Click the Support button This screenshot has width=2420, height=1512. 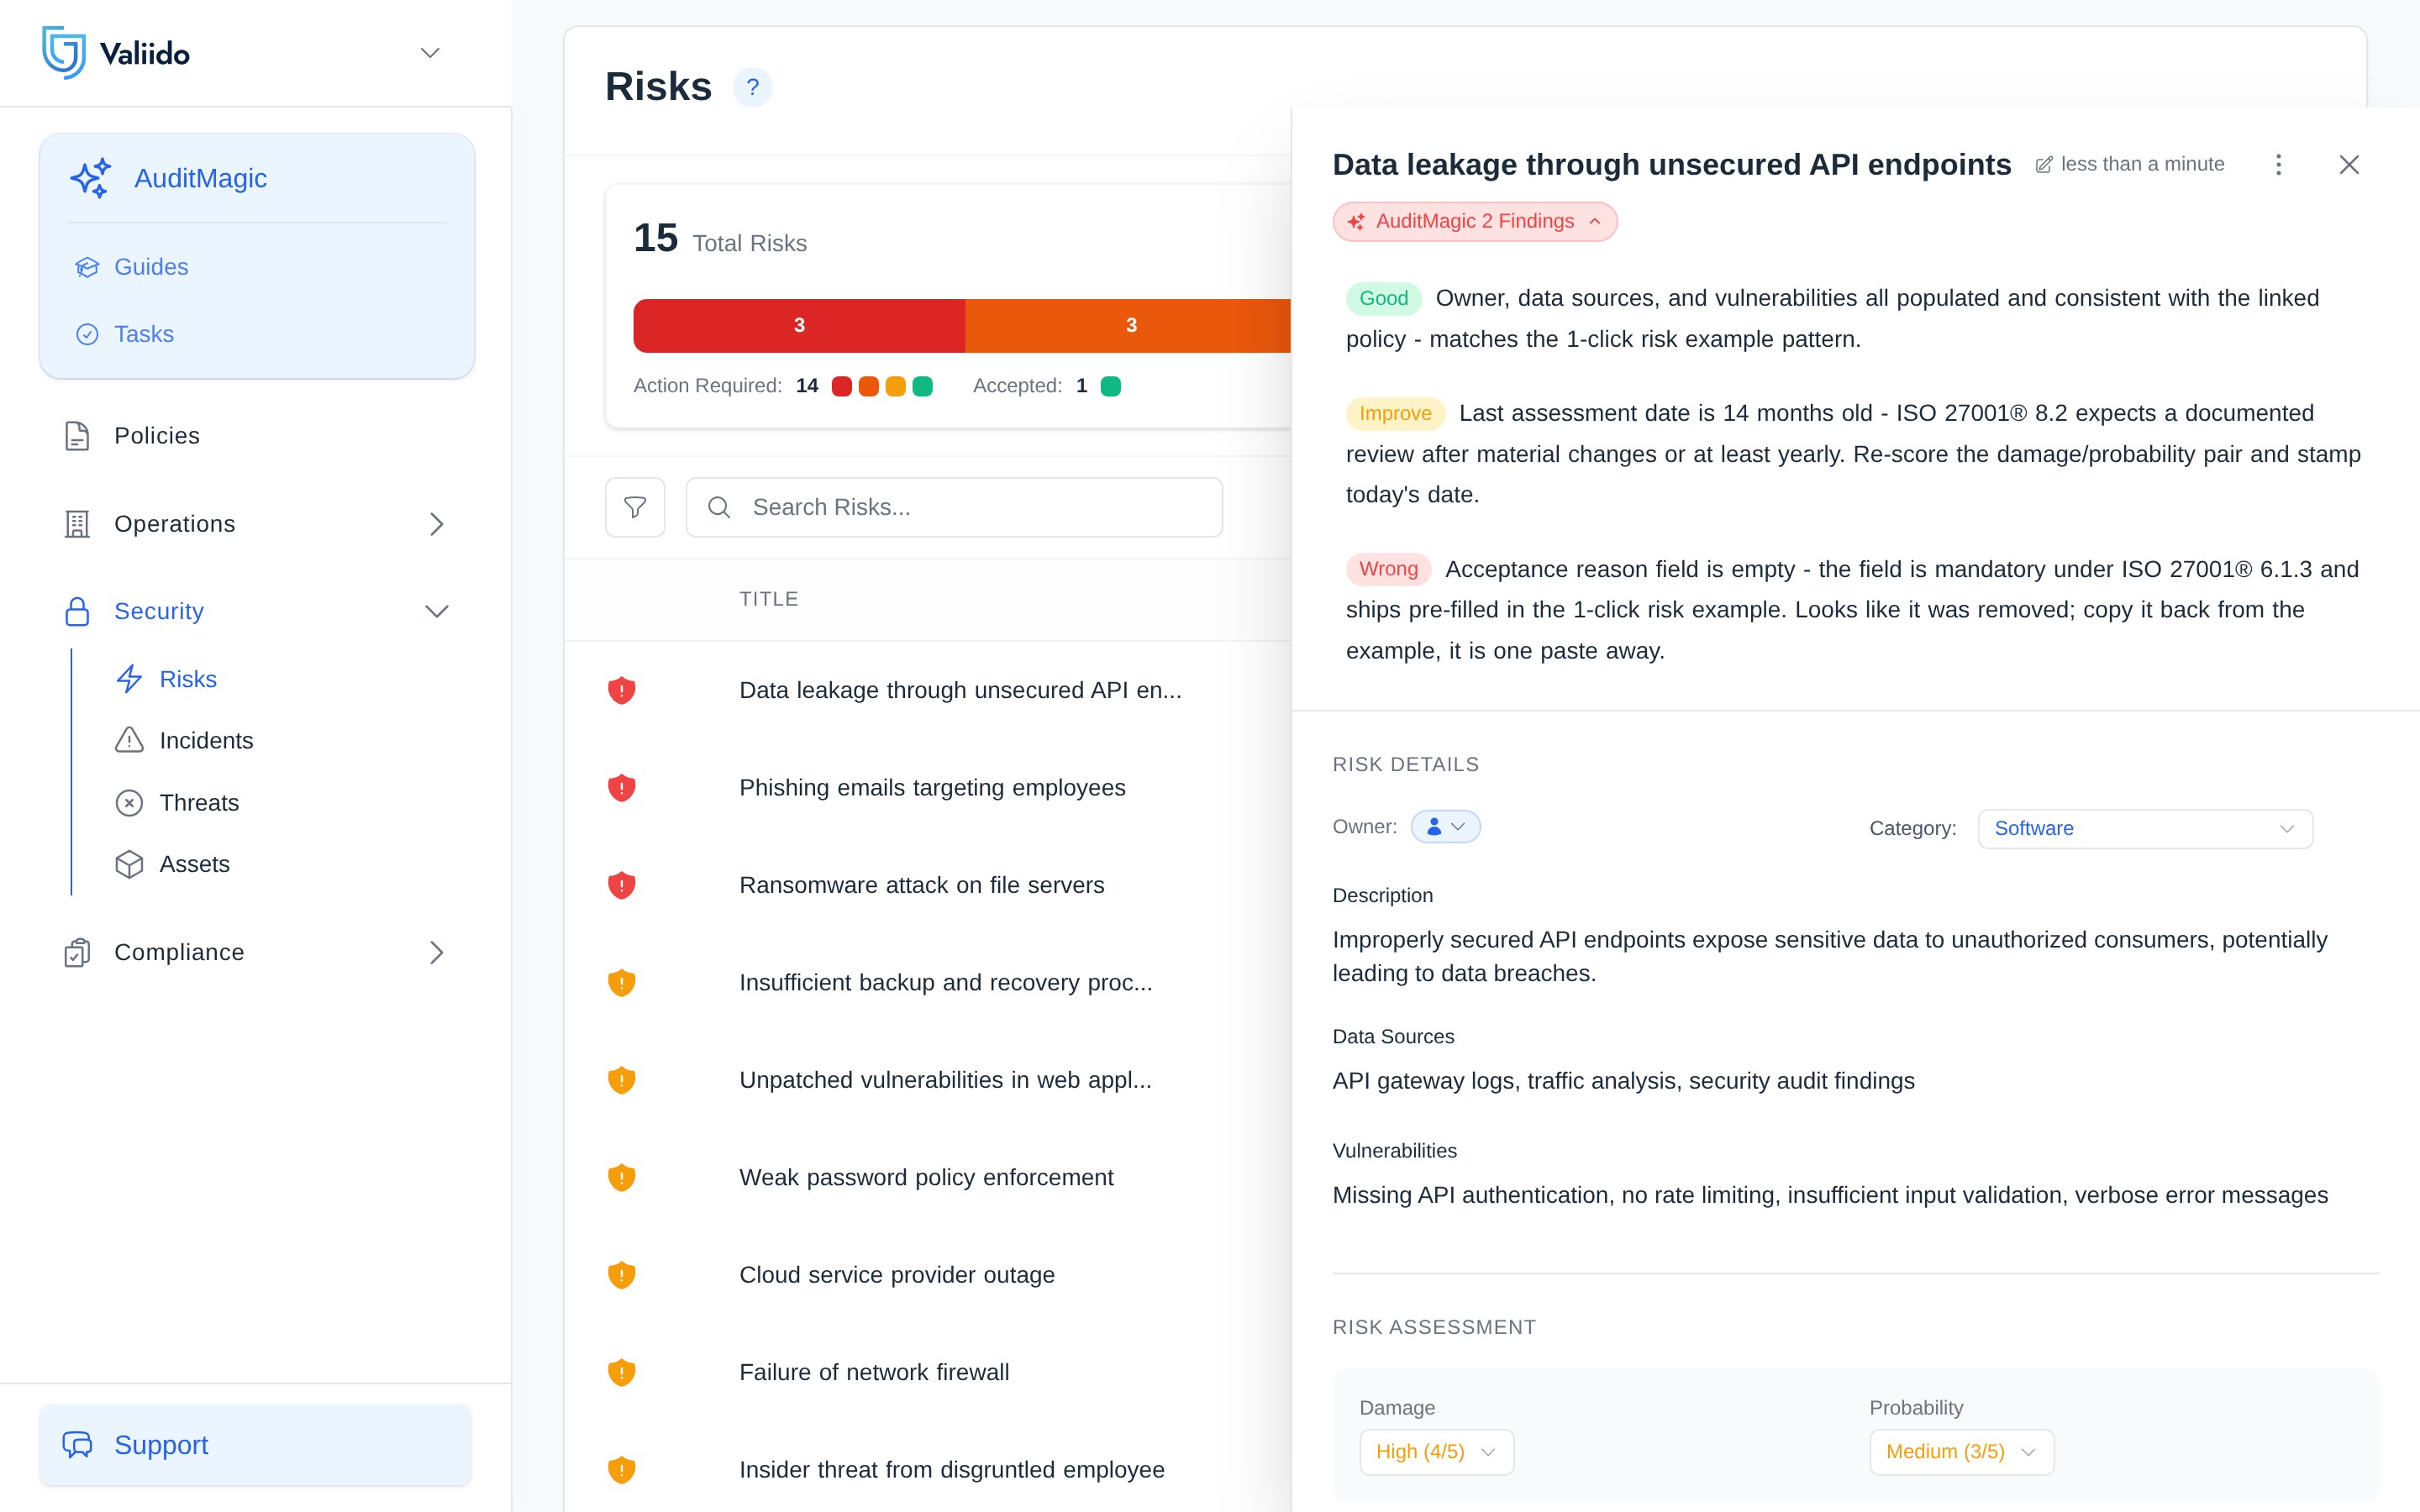pos(256,1445)
